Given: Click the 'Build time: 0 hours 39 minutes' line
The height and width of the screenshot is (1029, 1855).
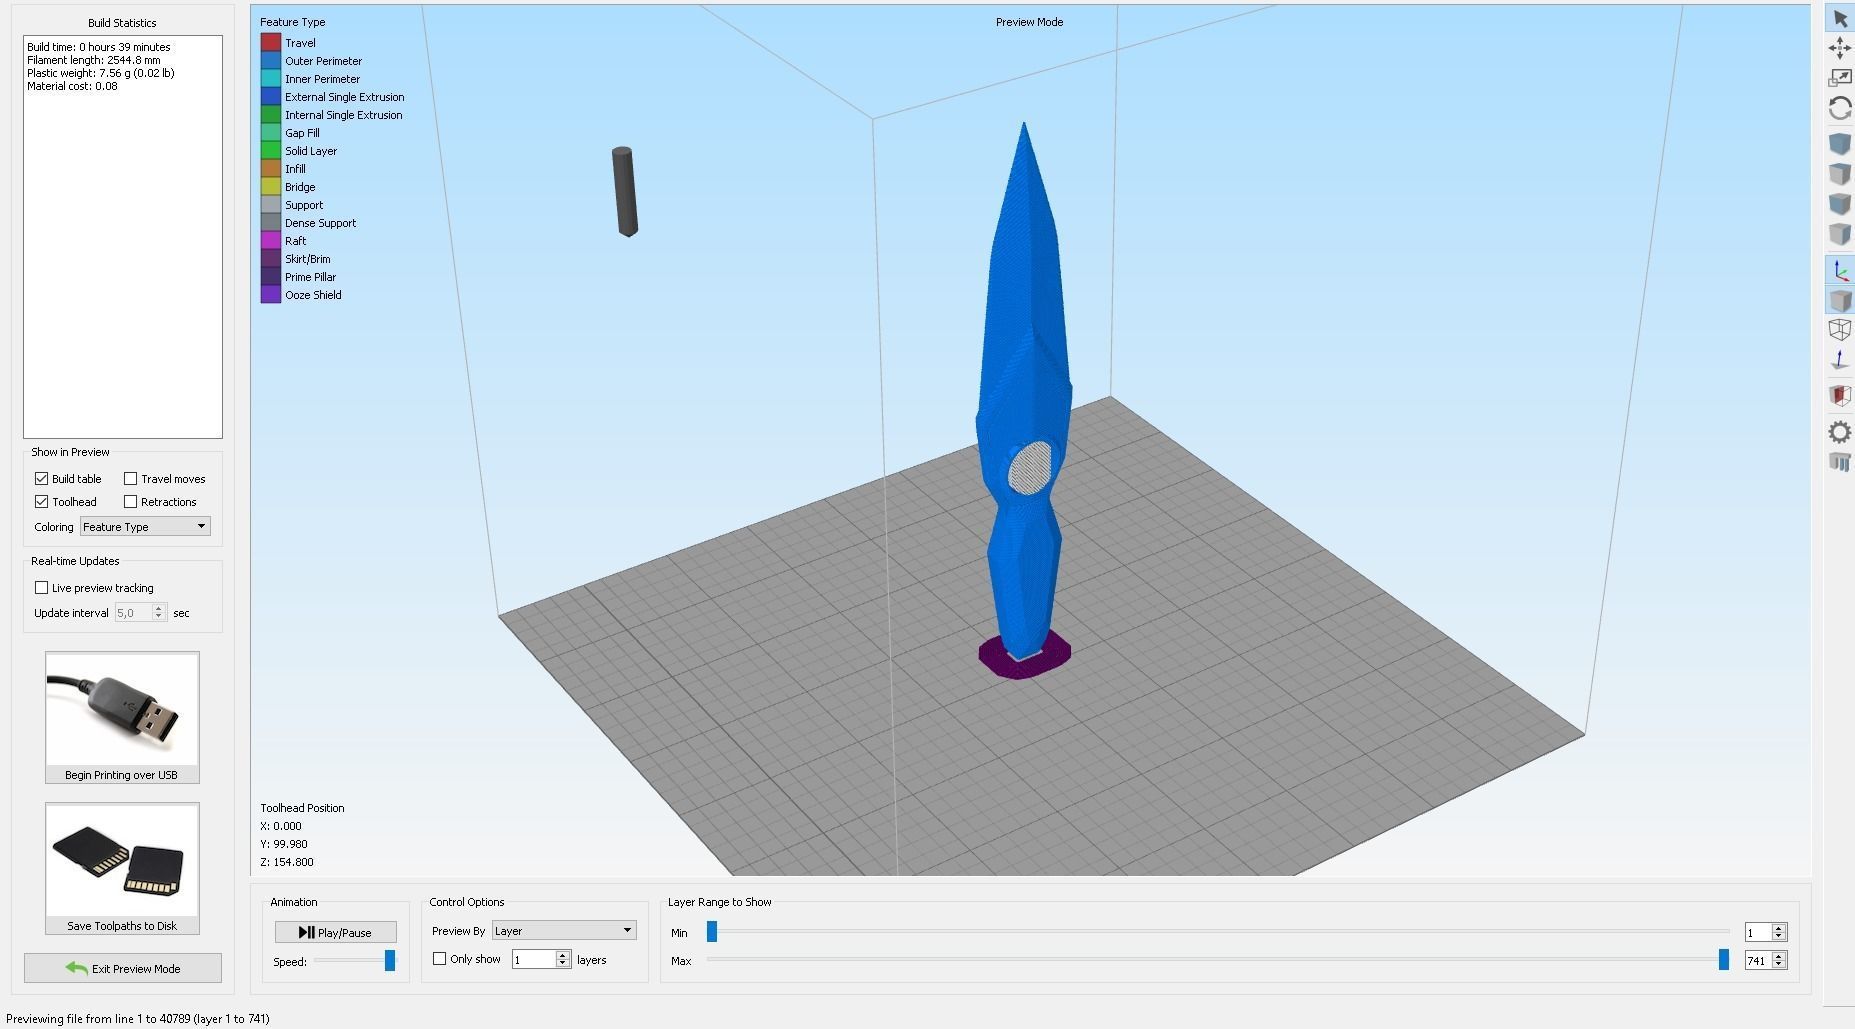Looking at the screenshot, I should click(x=99, y=47).
